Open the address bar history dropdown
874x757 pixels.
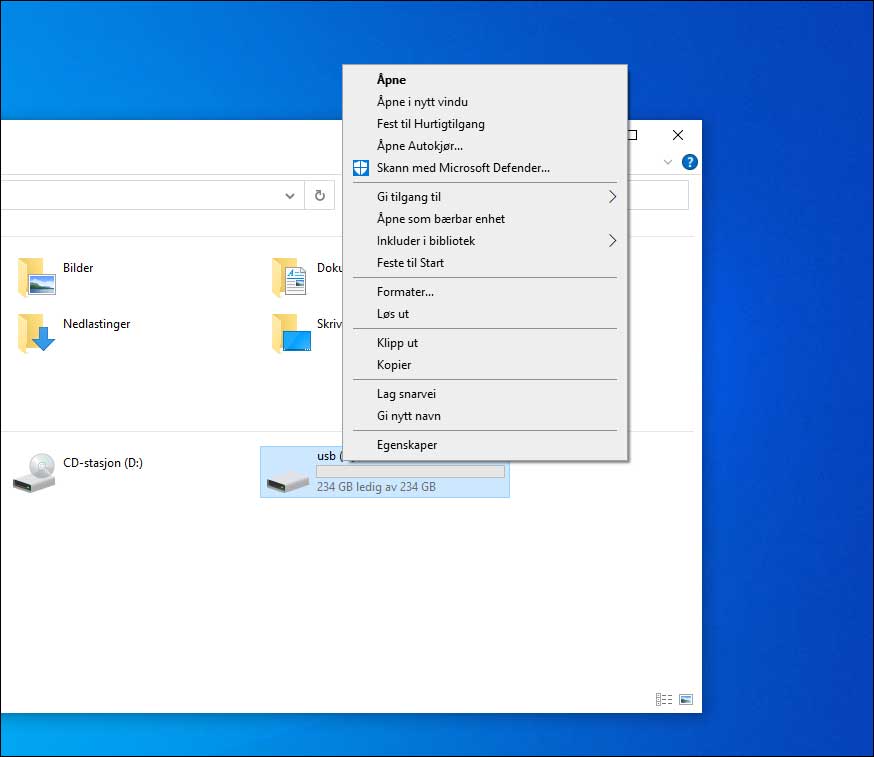289,195
